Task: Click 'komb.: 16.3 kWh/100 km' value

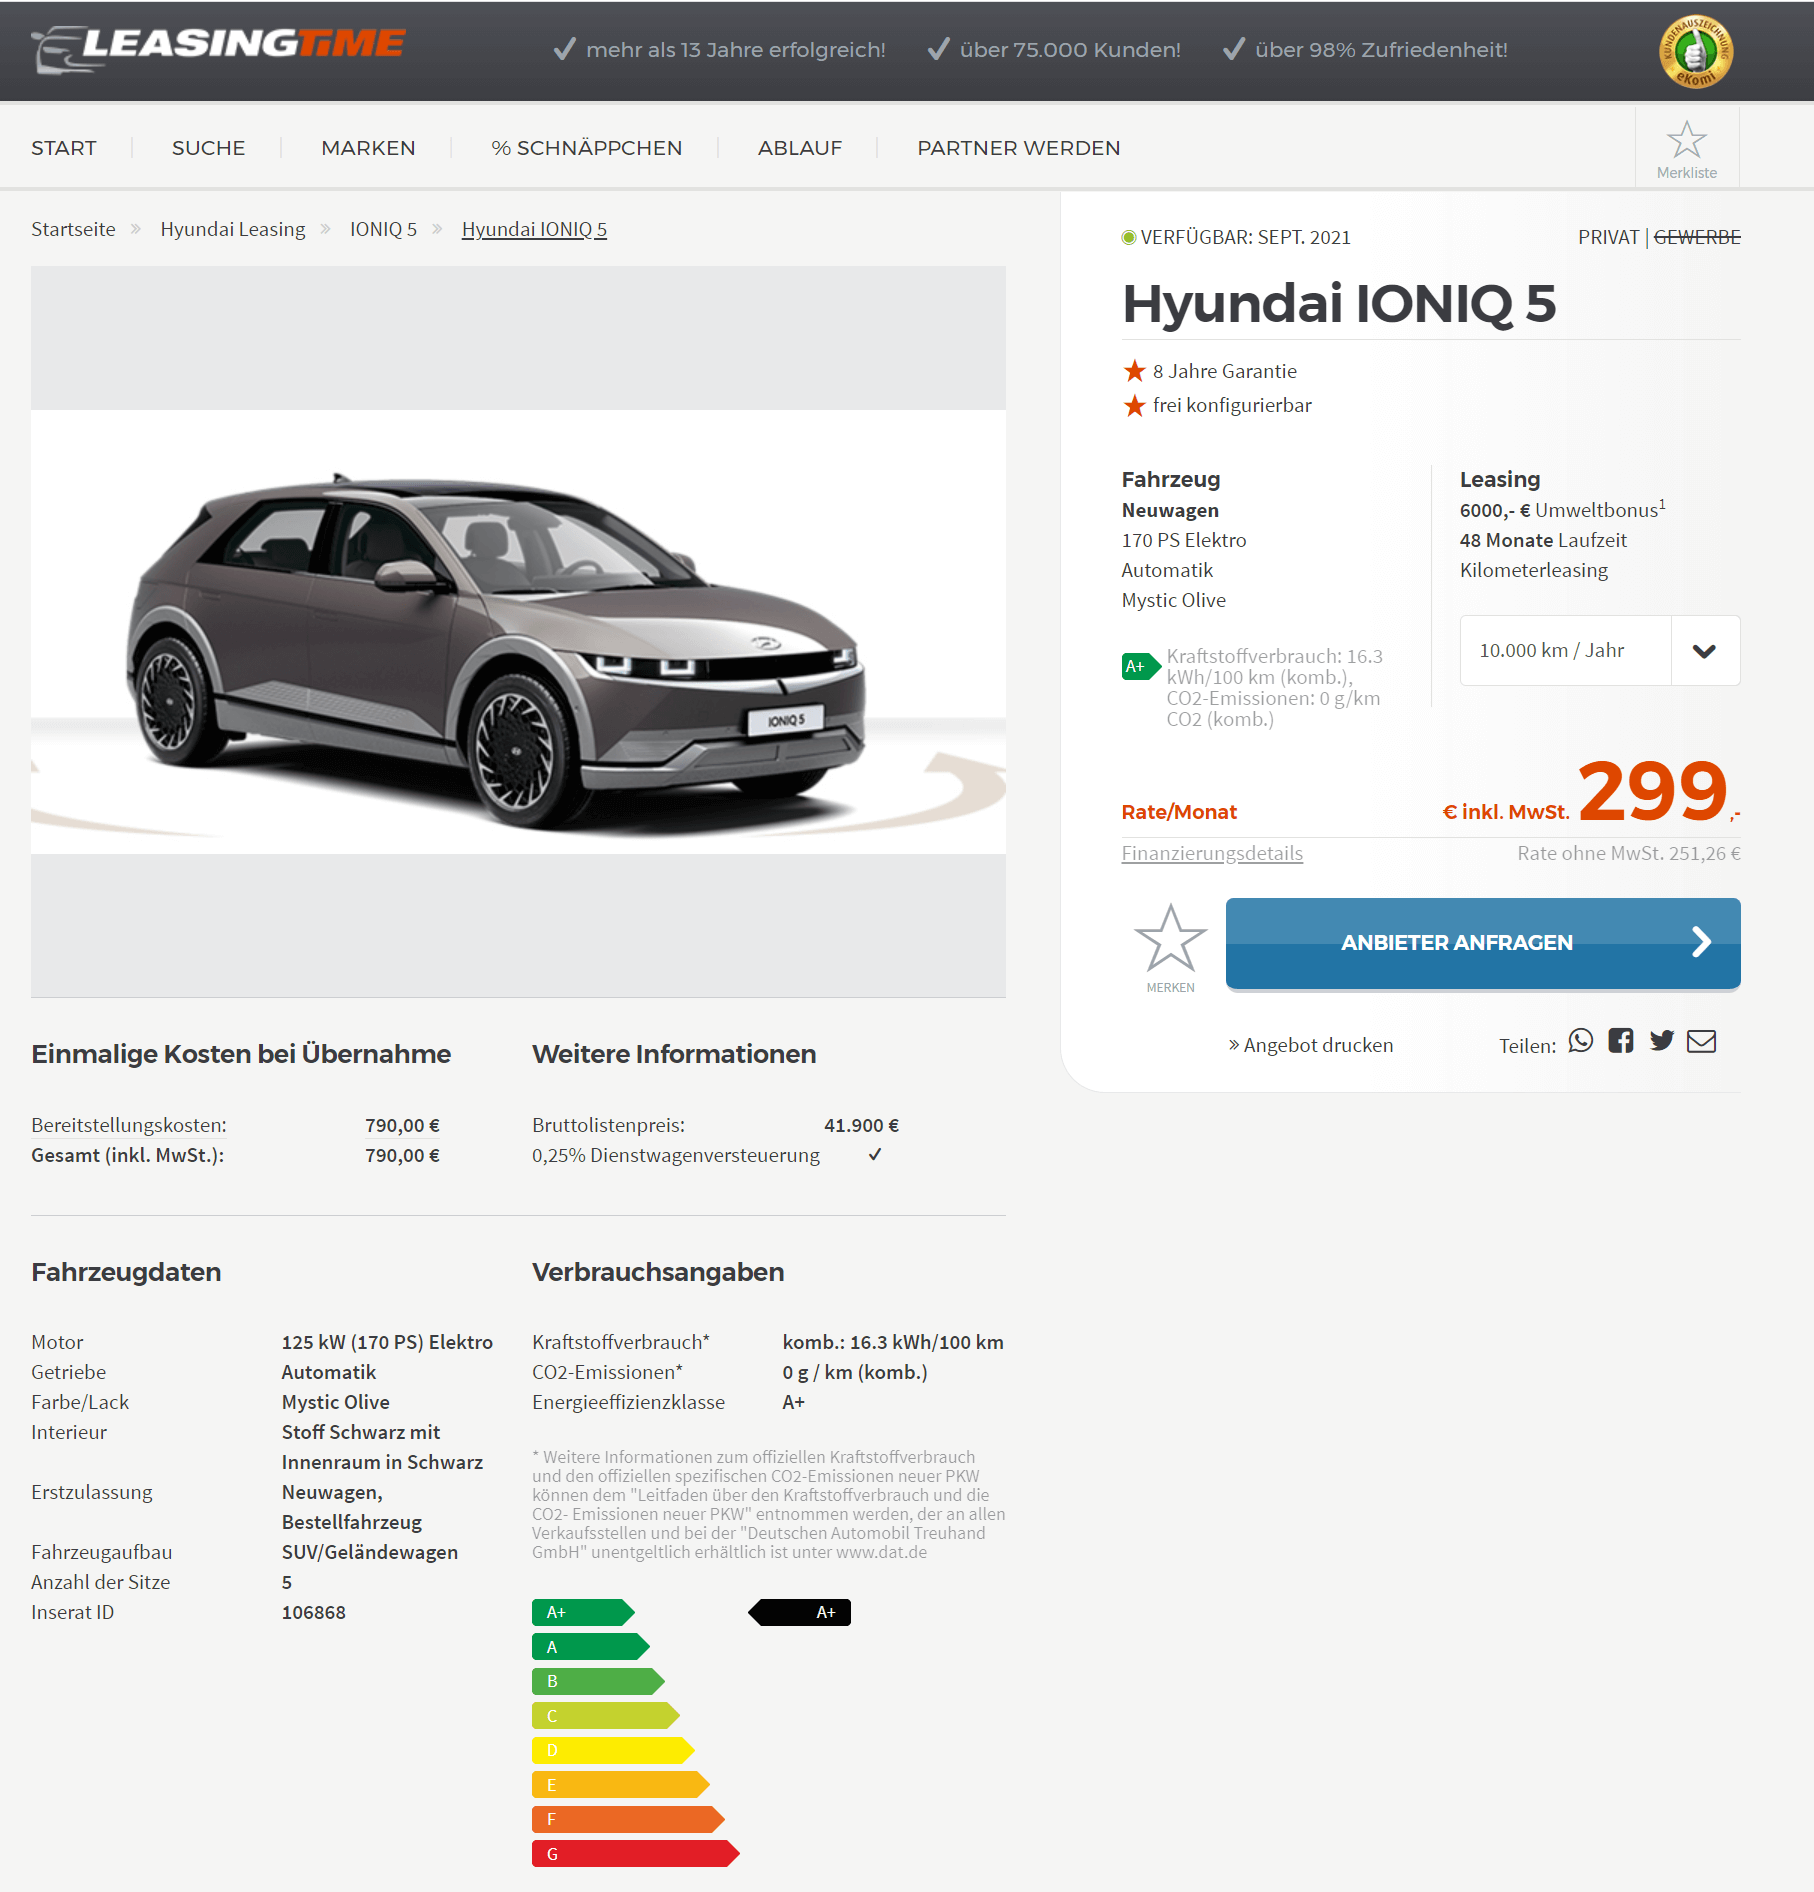Action: [x=893, y=1342]
